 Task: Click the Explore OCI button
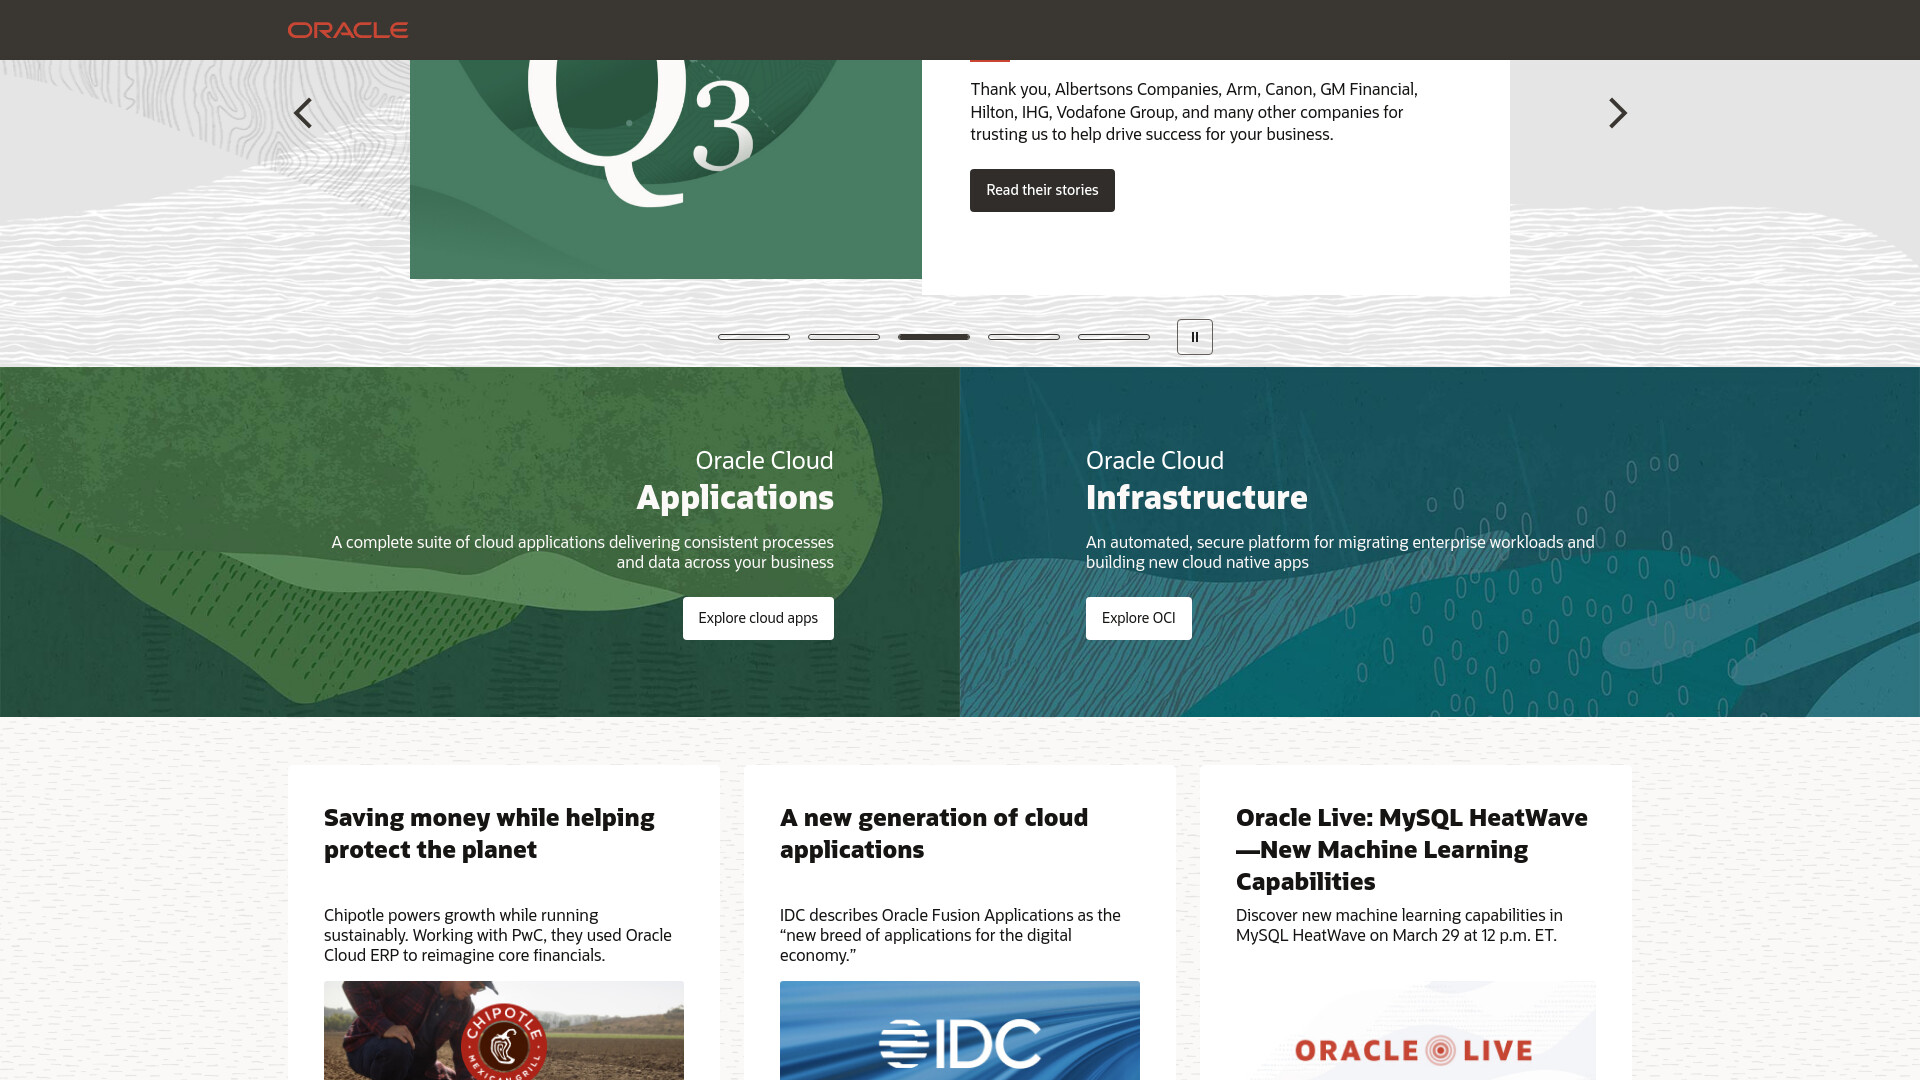[x=1138, y=618]
